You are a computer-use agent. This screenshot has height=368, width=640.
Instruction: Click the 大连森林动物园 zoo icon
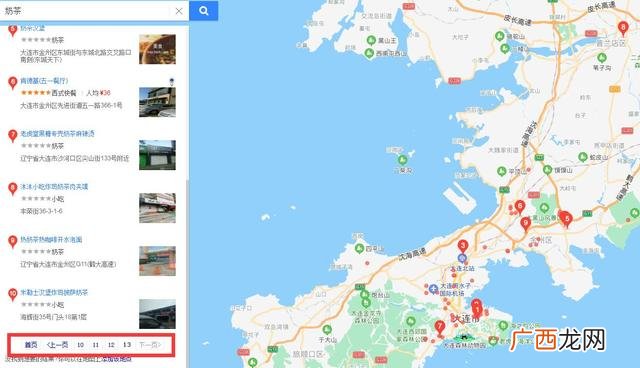tap(463, 337)
